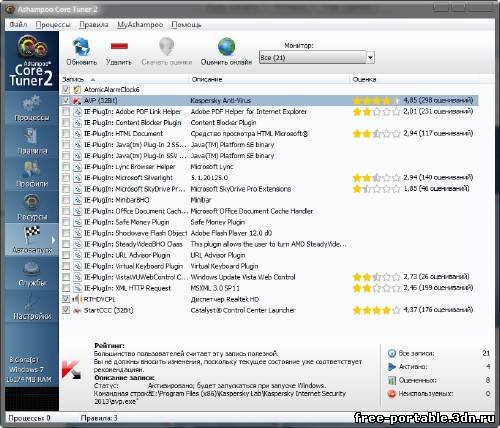The image size is (500, 428).
Task: Toggle the AVP (32Bit) checkbox
Action: pyautogui.click(x=66, y=100)
